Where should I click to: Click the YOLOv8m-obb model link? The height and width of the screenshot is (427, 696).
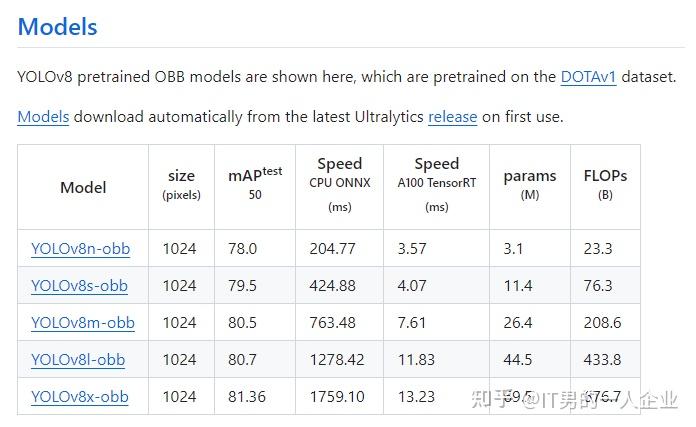[82, 322]
